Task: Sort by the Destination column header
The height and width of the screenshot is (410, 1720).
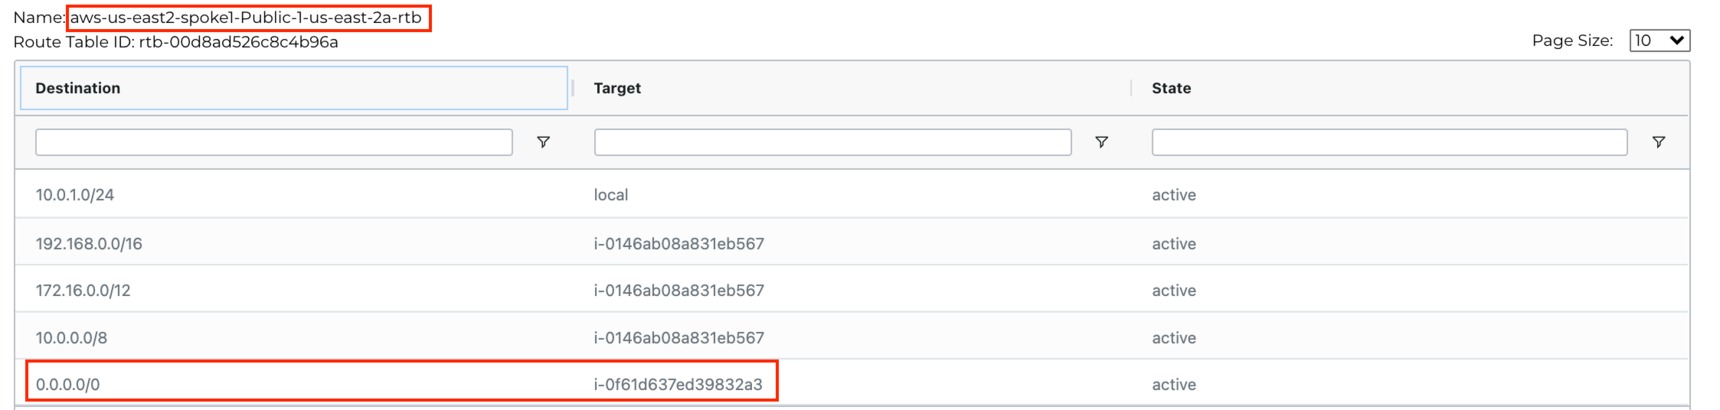Action: click(x=78, y=88)
